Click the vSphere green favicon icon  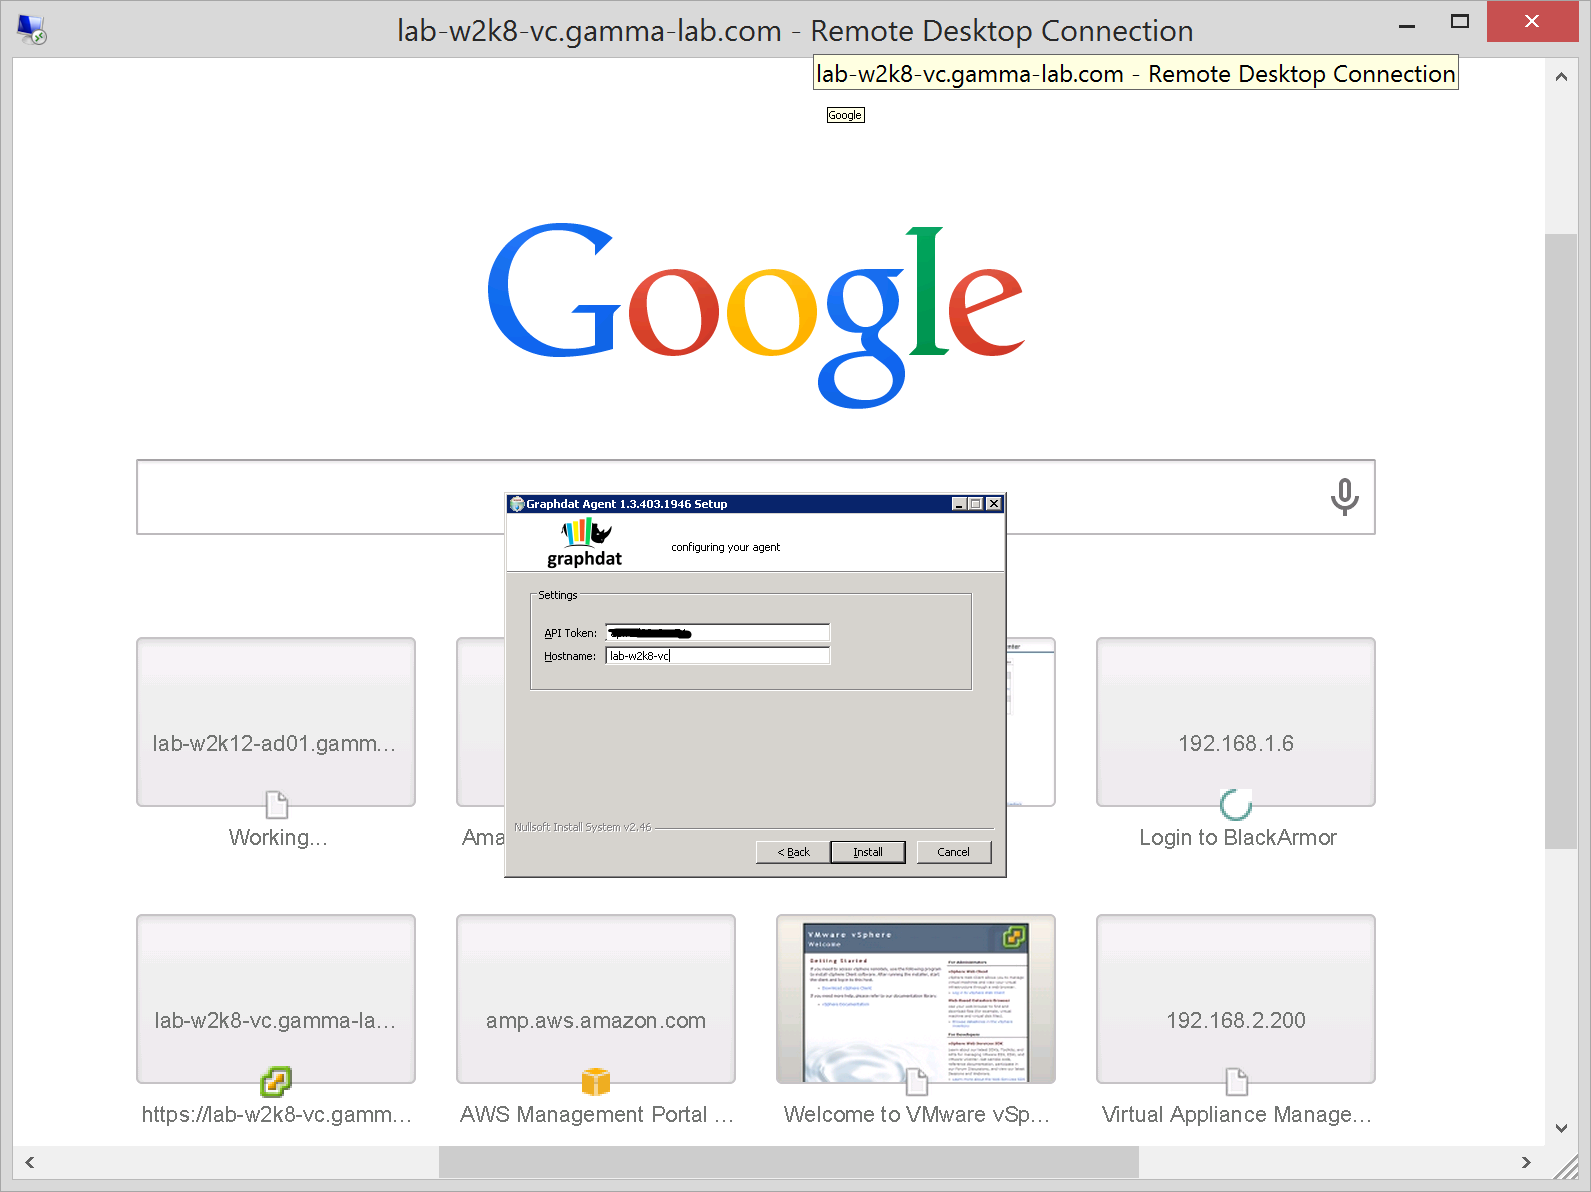coord(276,1082)
